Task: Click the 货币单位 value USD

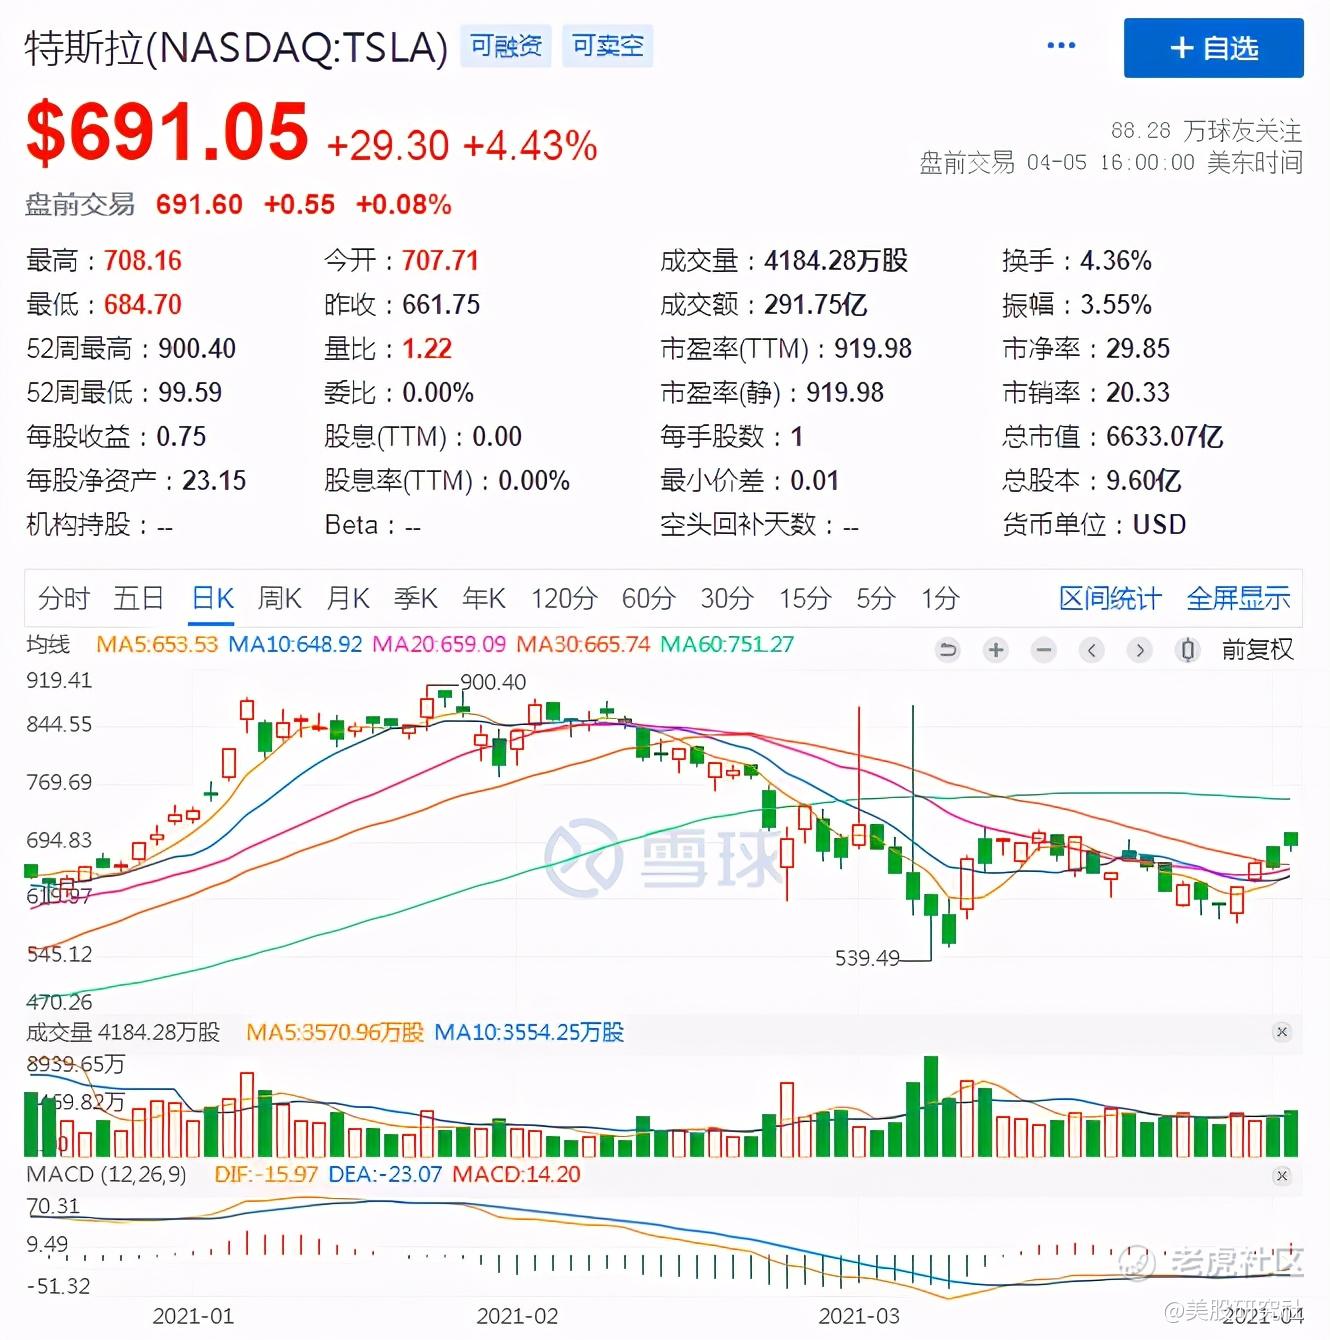Action: (1159, 525)
